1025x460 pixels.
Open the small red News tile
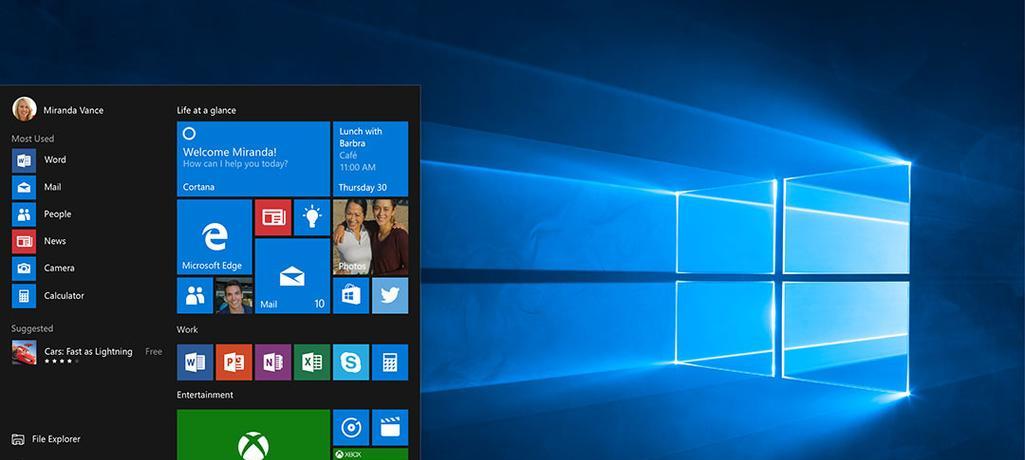click(273, 218)
